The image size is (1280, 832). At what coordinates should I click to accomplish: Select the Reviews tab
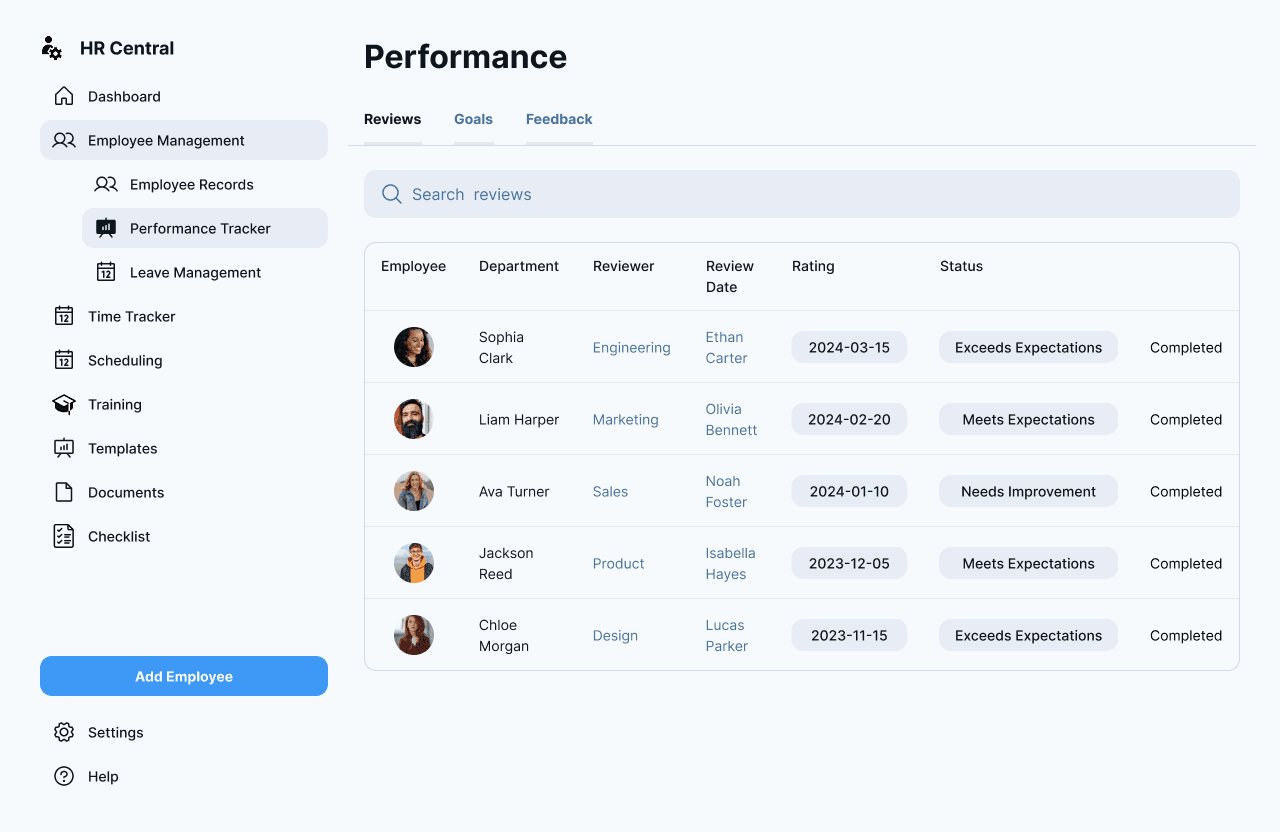(392, 119)
